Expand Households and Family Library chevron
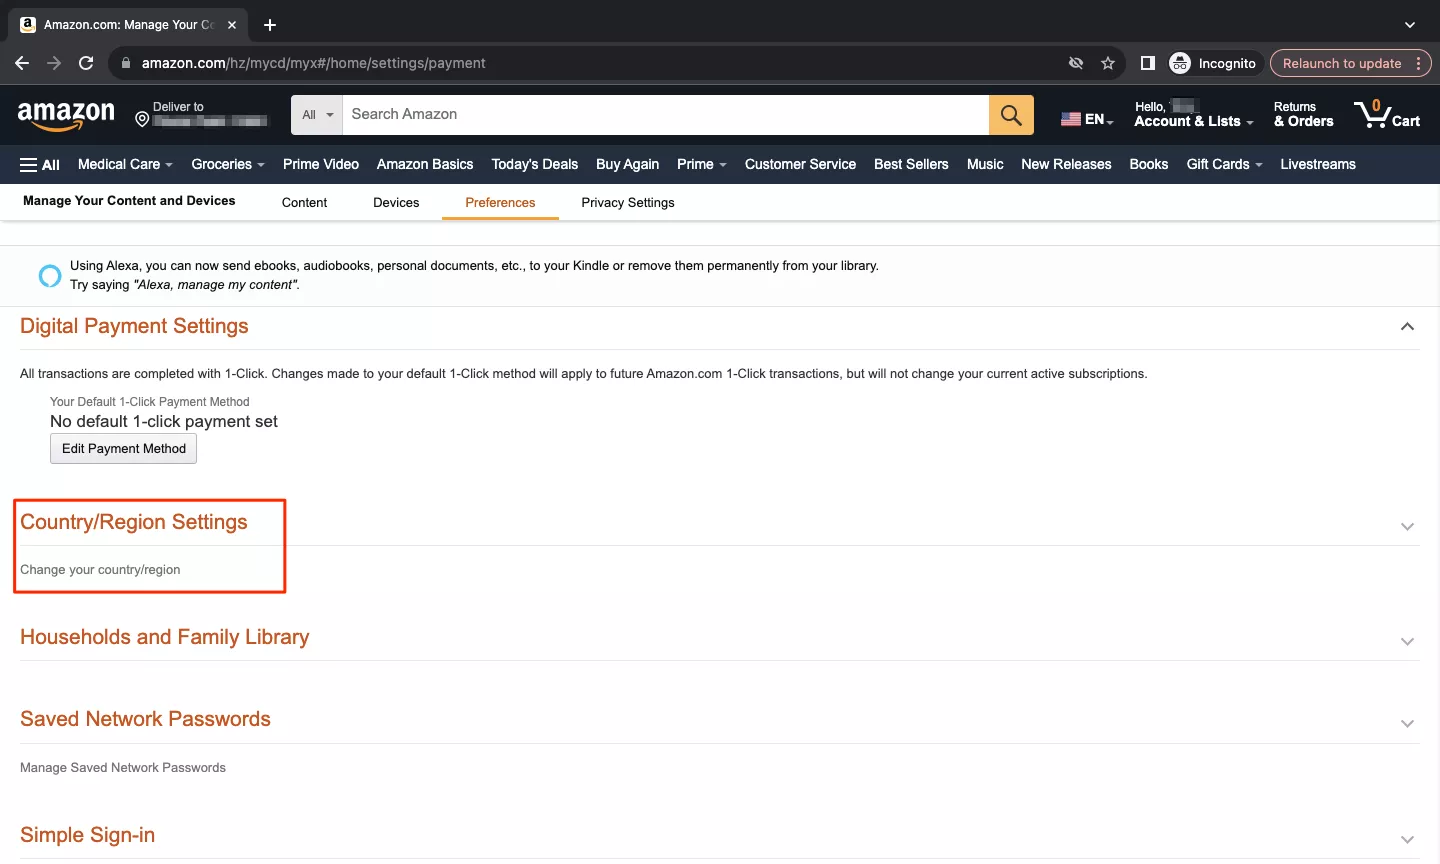This screenshot has height=864, width=1440. 1407,641
